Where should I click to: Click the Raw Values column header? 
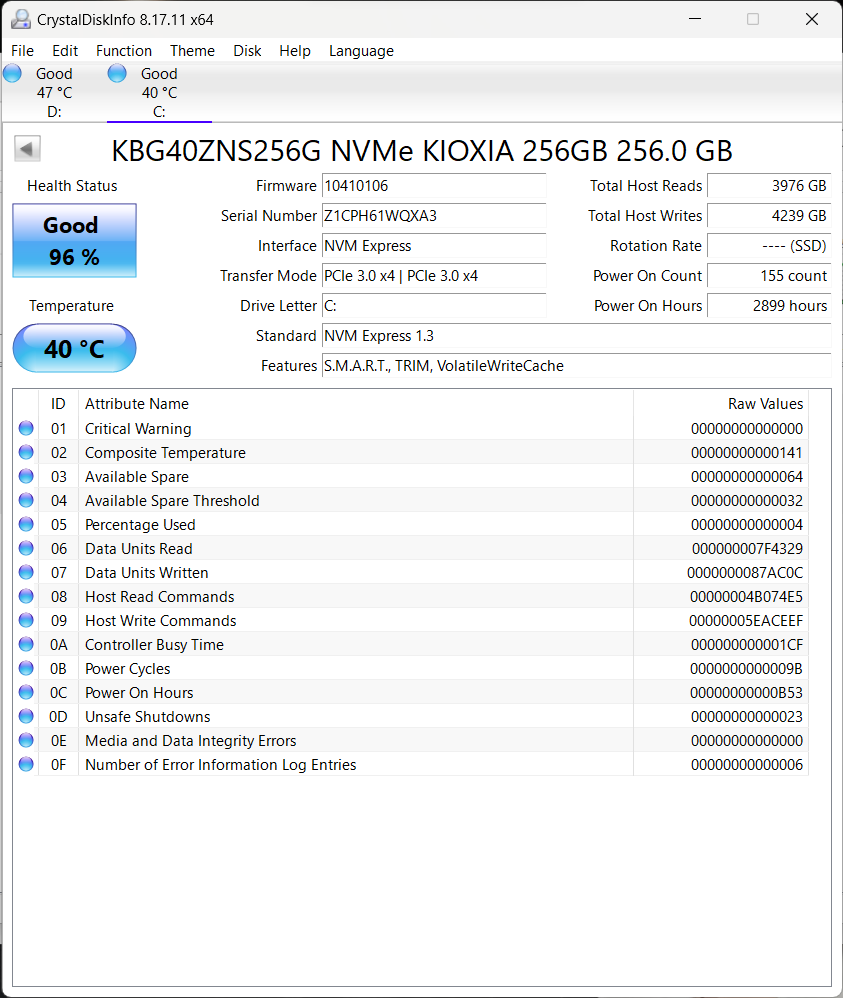[720, 404]
